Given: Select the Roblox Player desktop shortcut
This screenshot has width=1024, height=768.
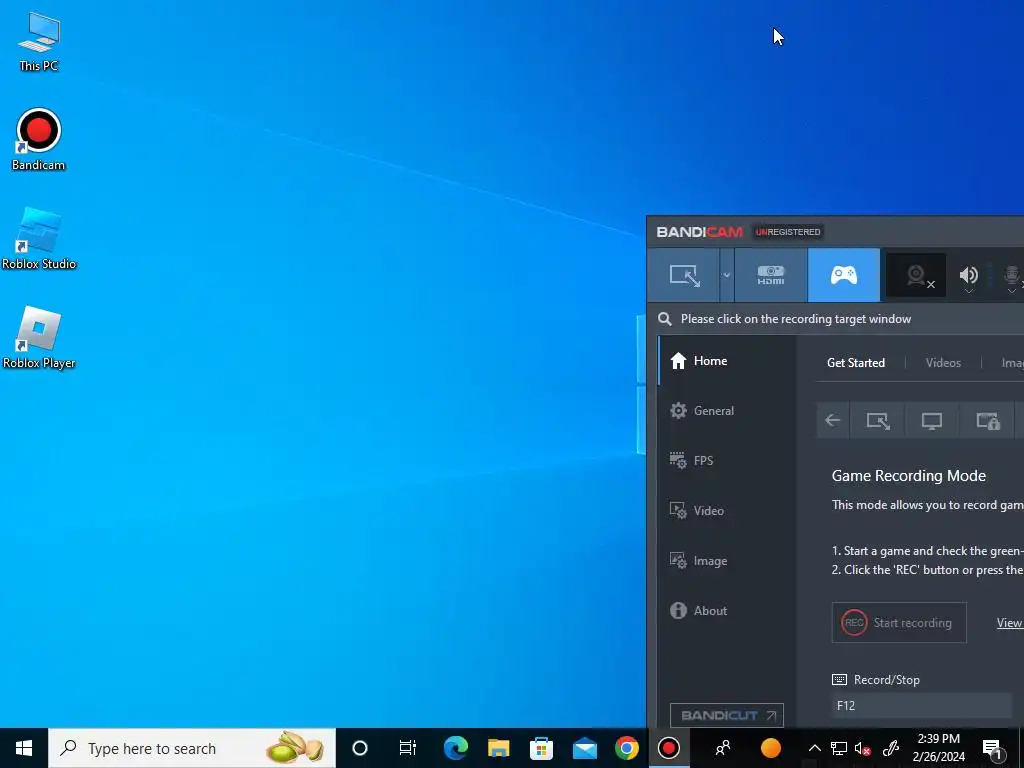Looking at the screenshot, I should click(x=39, y=338).
